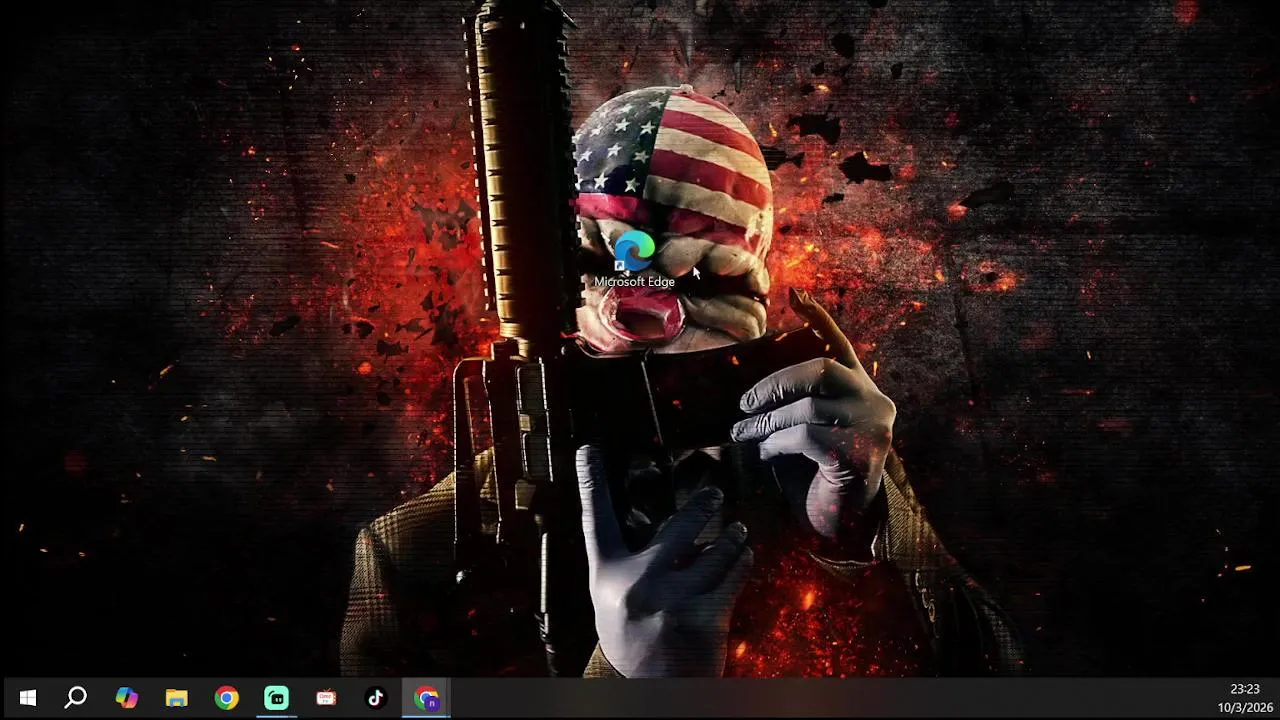Click the date 10/3/2026 in tray
Image resolution: width=1280 pixels, height=720 pixels.
(1243, 707)
